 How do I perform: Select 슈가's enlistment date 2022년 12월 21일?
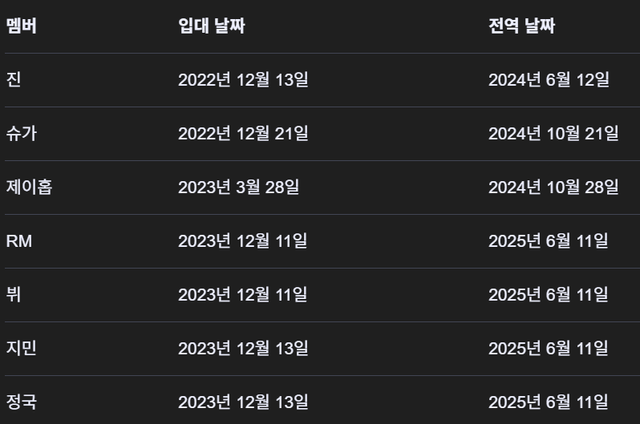pyautogui.click(x=243, y=134)
